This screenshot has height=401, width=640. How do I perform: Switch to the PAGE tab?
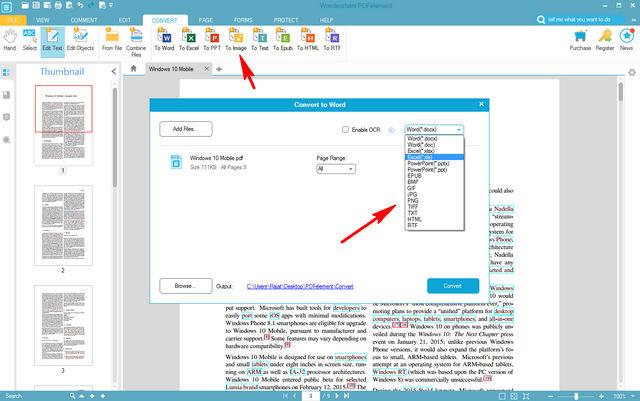(x=205, y=20)
